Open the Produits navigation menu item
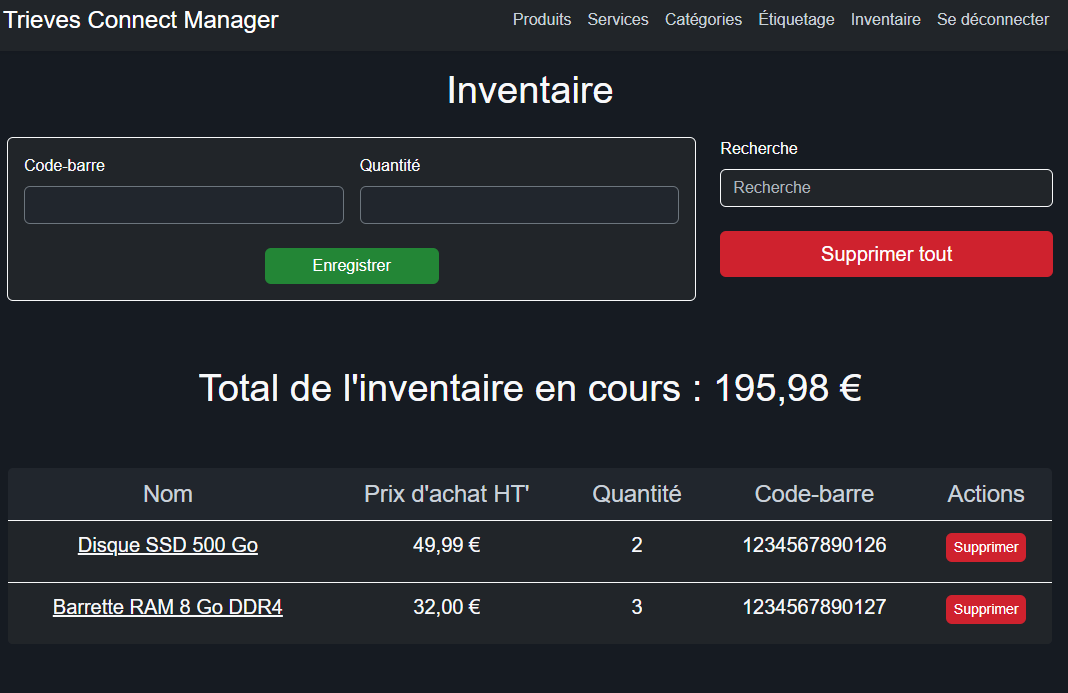This screenshot has width=1068, height=693. click(x=542, y=20)
